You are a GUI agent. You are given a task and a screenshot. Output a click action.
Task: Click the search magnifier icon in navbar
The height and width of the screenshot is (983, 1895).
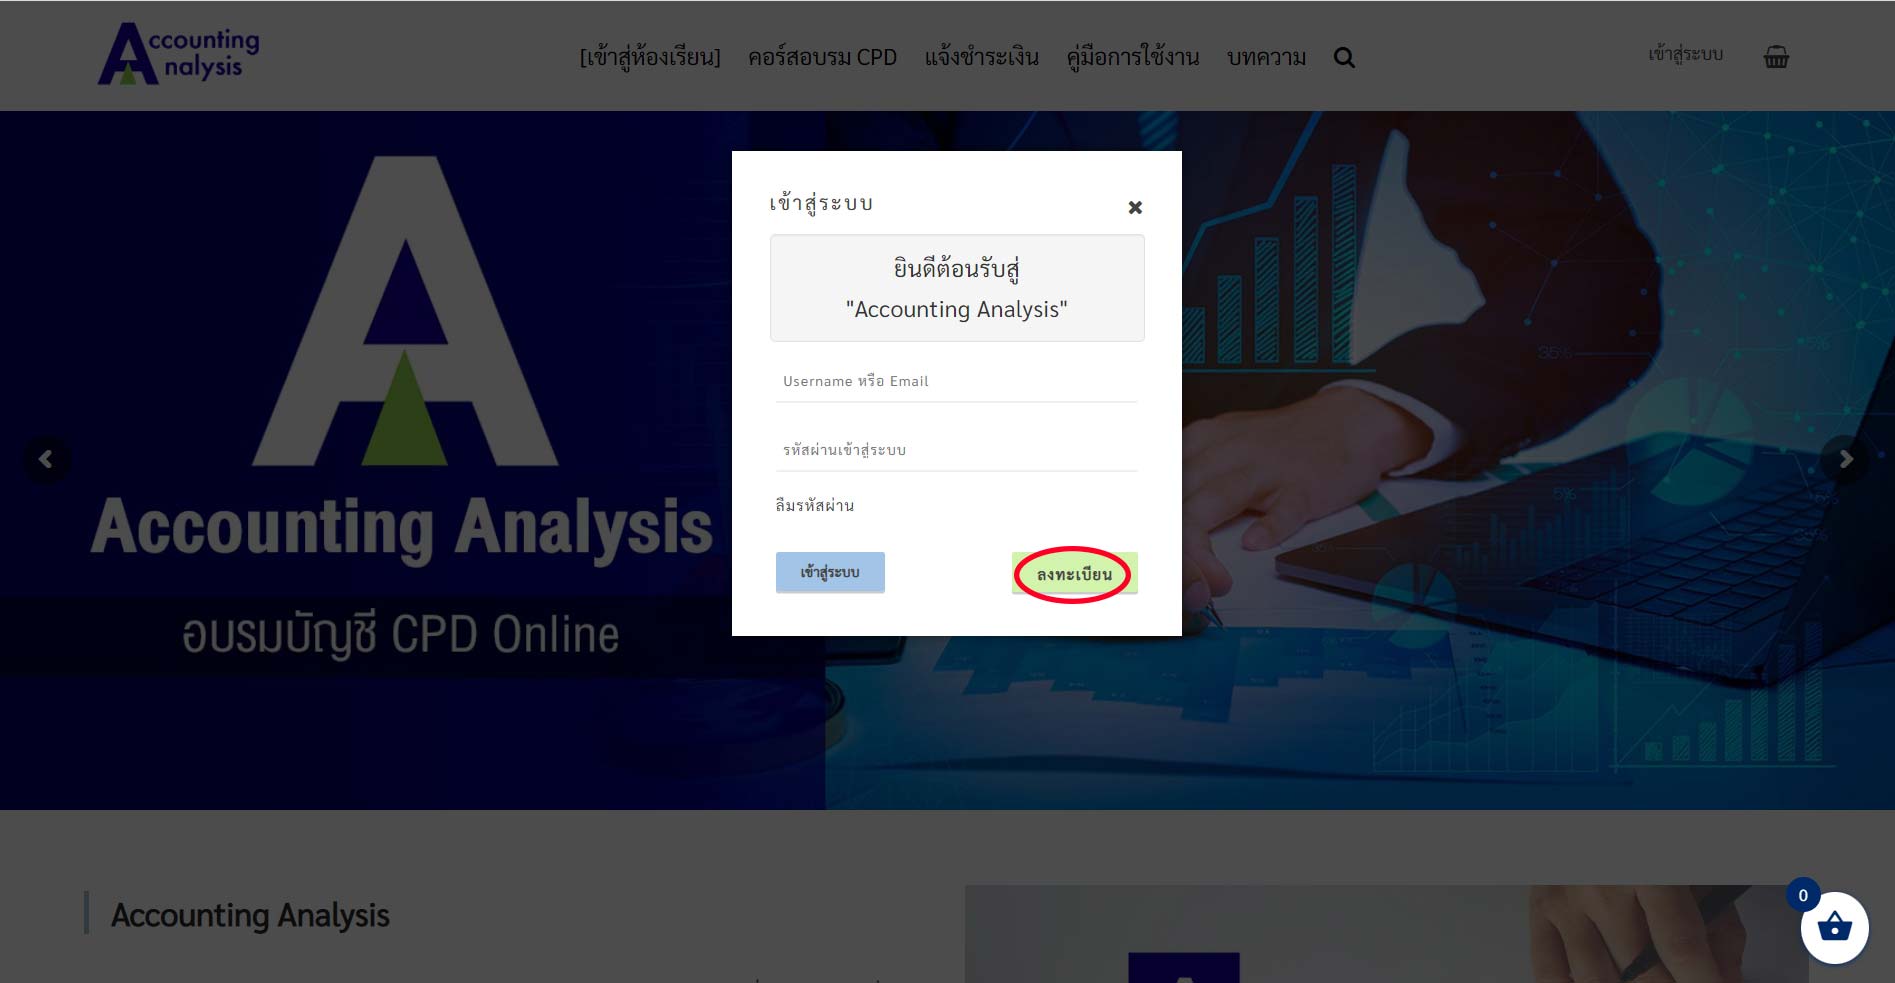[1344, 58]
